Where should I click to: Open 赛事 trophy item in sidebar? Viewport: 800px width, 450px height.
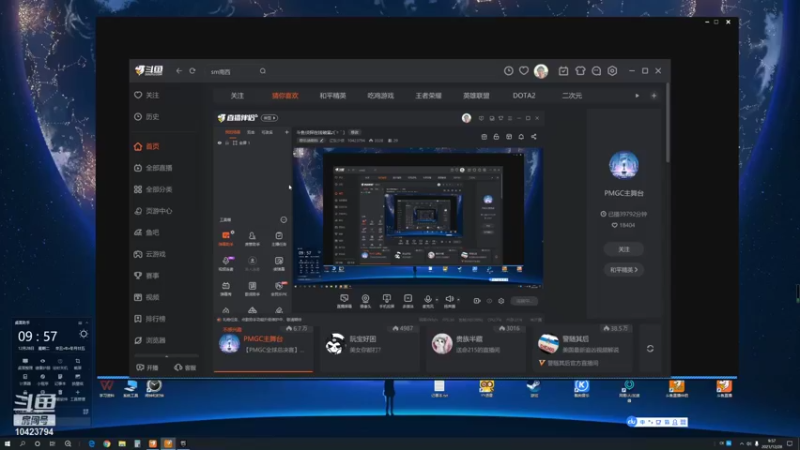[x=147, y=276]
